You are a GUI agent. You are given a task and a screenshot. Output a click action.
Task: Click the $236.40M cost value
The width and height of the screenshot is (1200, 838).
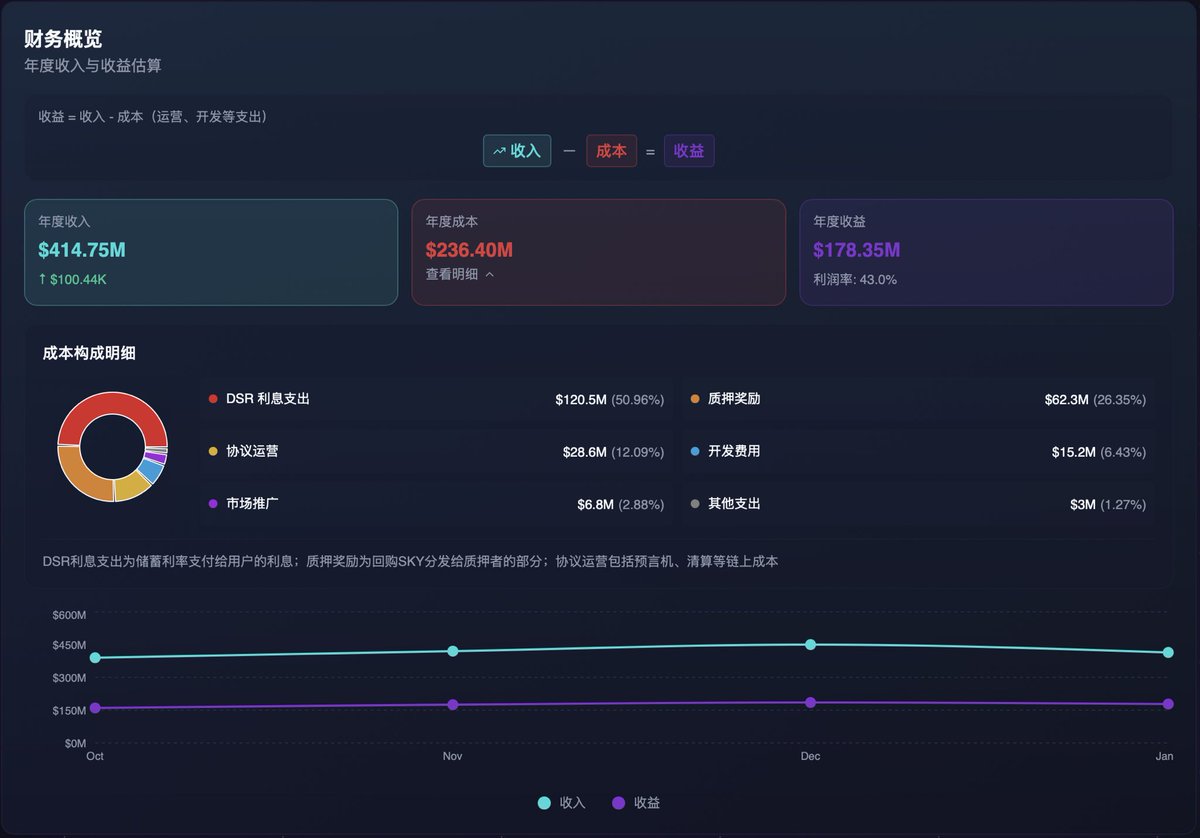tap(469, 250)
